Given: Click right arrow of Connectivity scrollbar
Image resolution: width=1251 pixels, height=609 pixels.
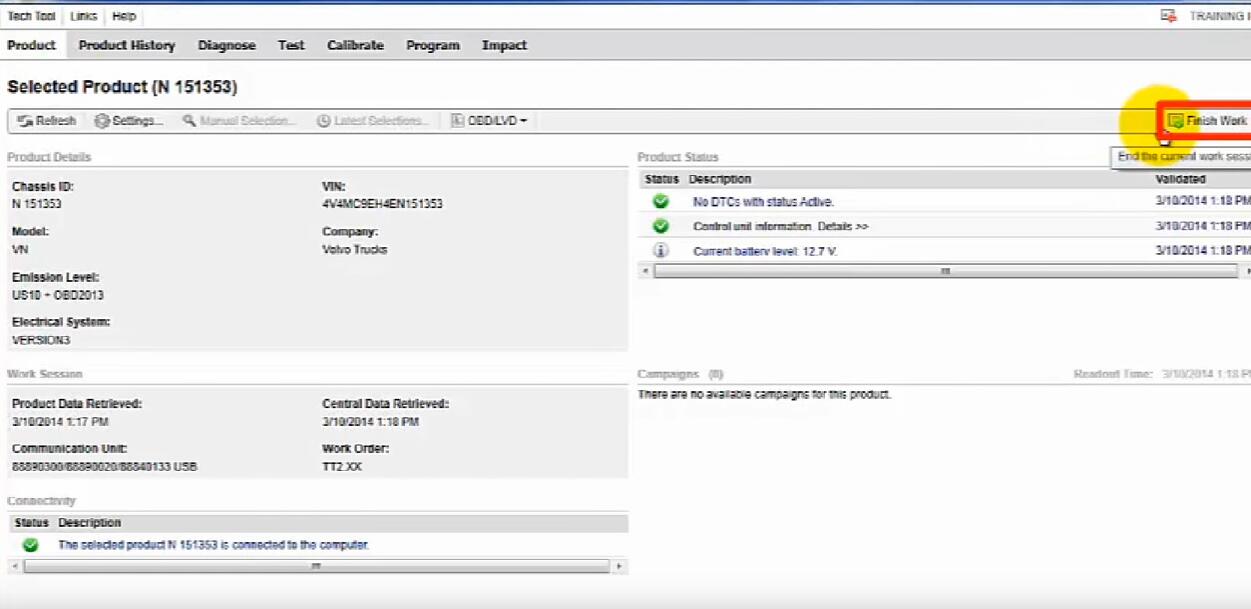Looking at the screenshot, I should (619, 566).
